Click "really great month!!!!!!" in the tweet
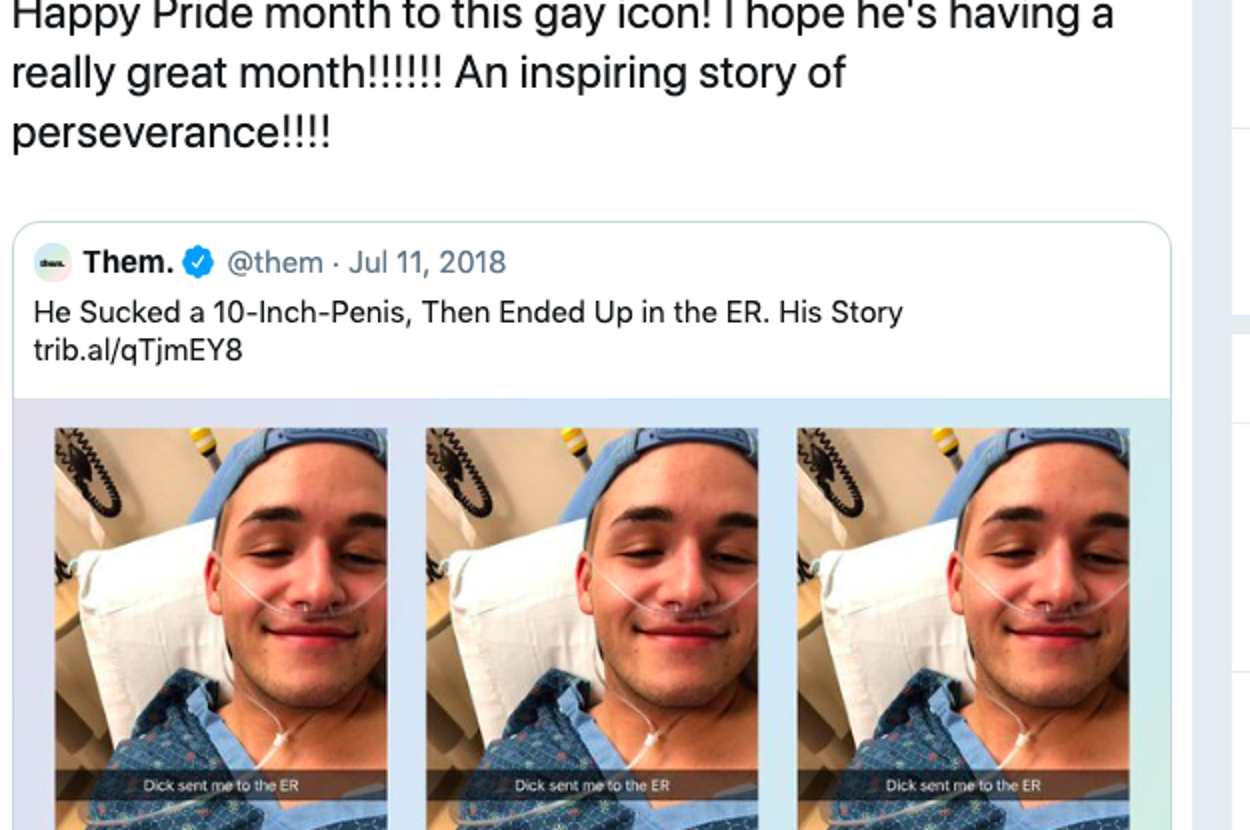Viewport: 1250px width, 830px height. [x=226, y=75]
